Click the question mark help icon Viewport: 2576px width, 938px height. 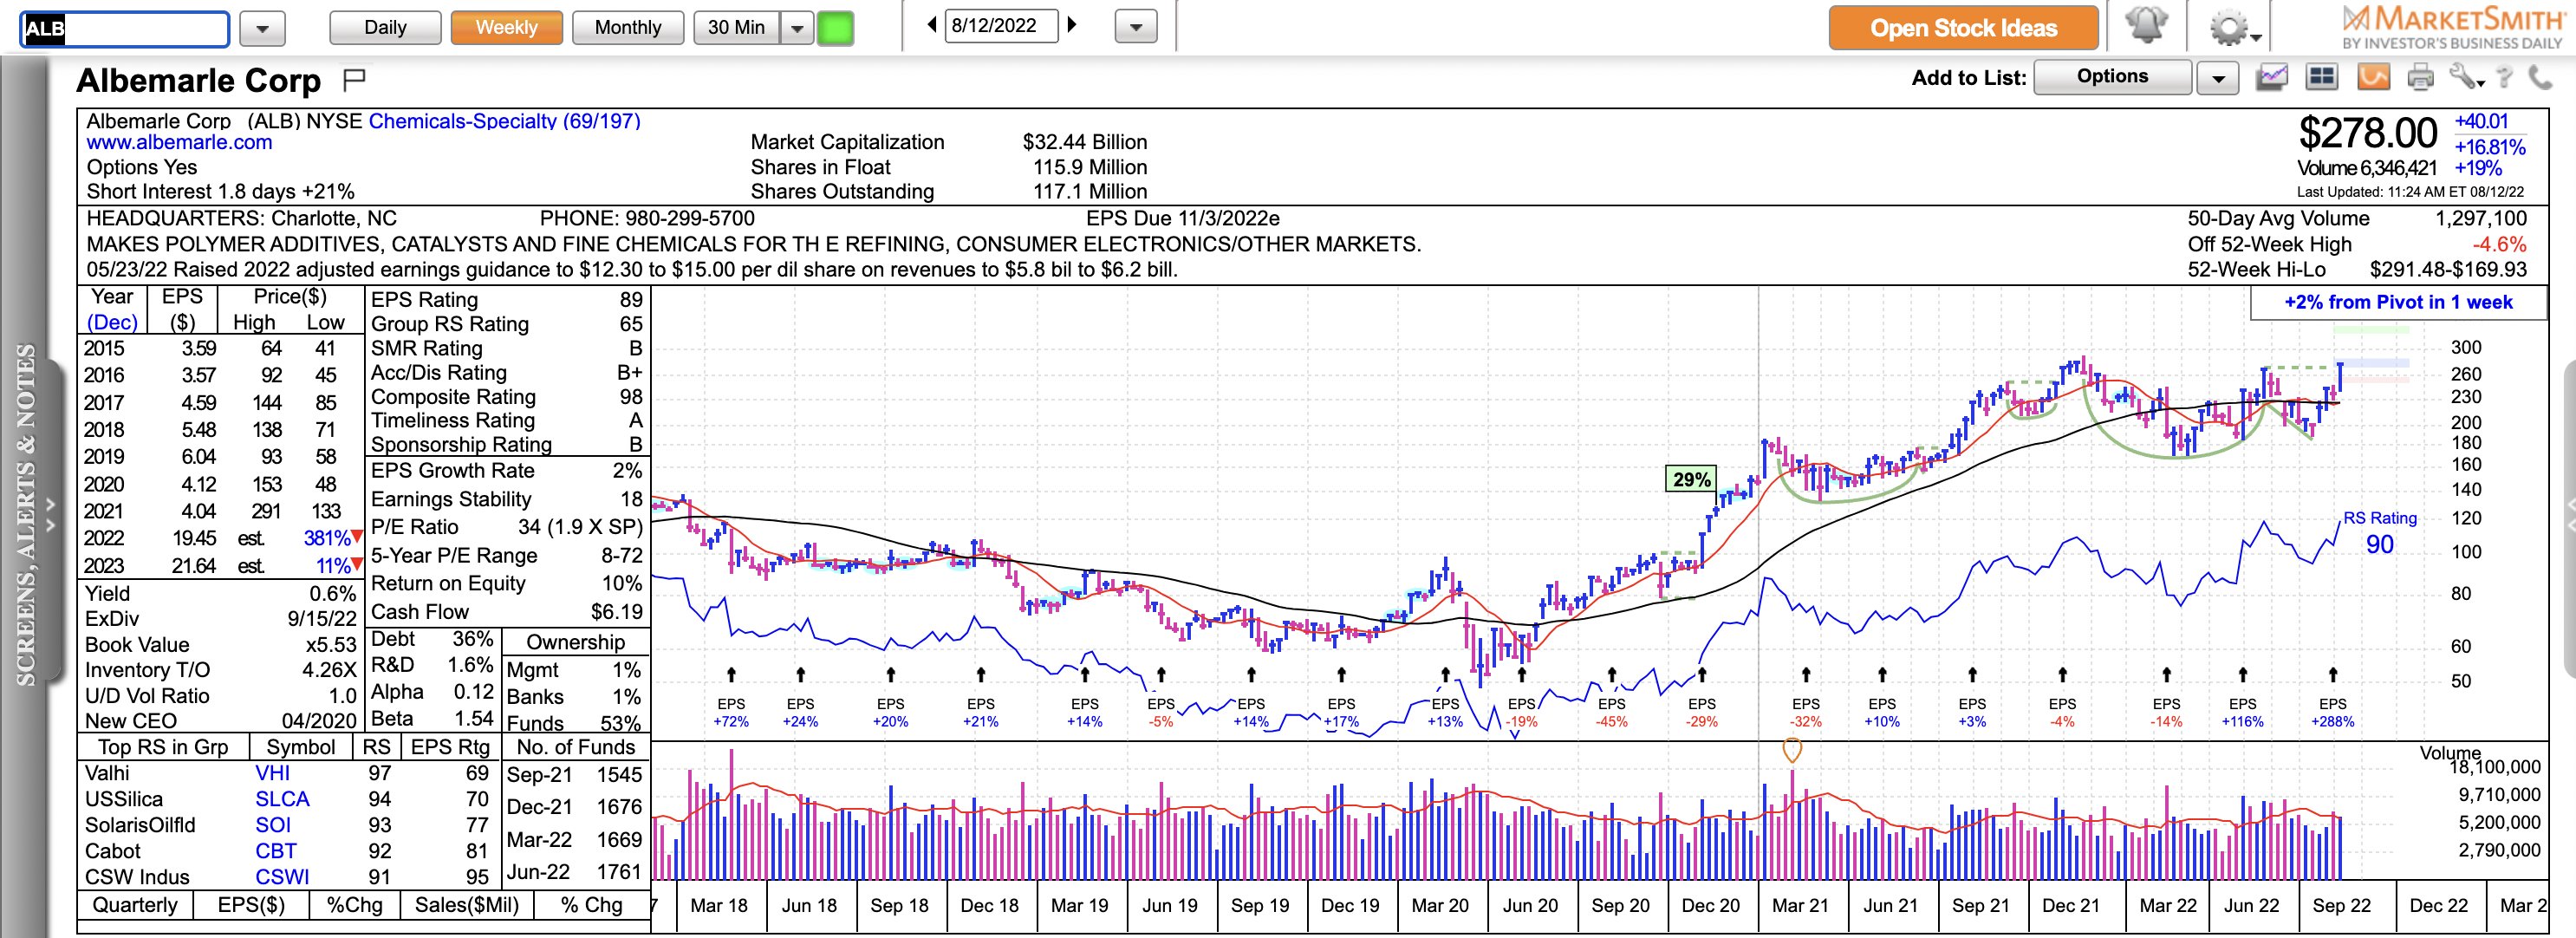2504,77
